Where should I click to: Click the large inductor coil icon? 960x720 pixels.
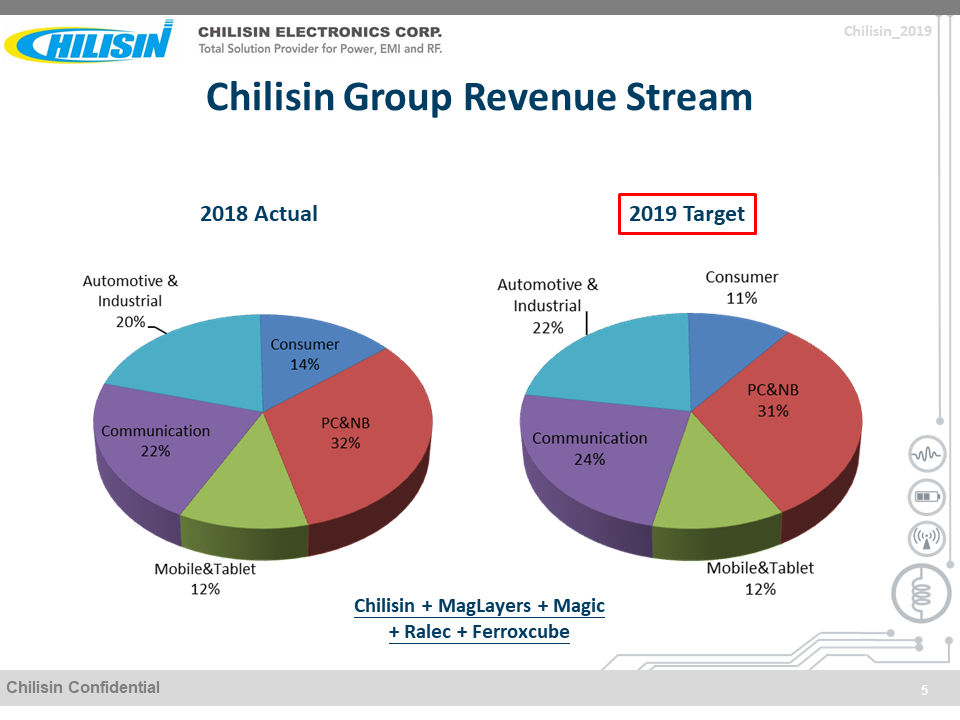921,594
